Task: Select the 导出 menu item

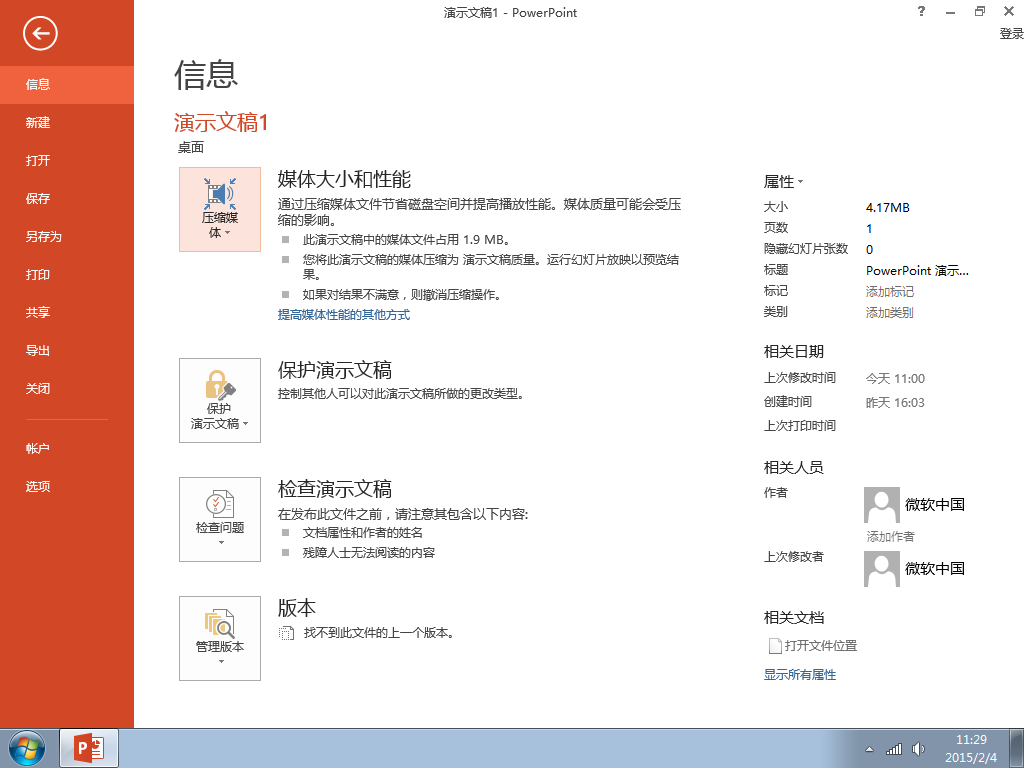Action: click(x=67, y=351)
